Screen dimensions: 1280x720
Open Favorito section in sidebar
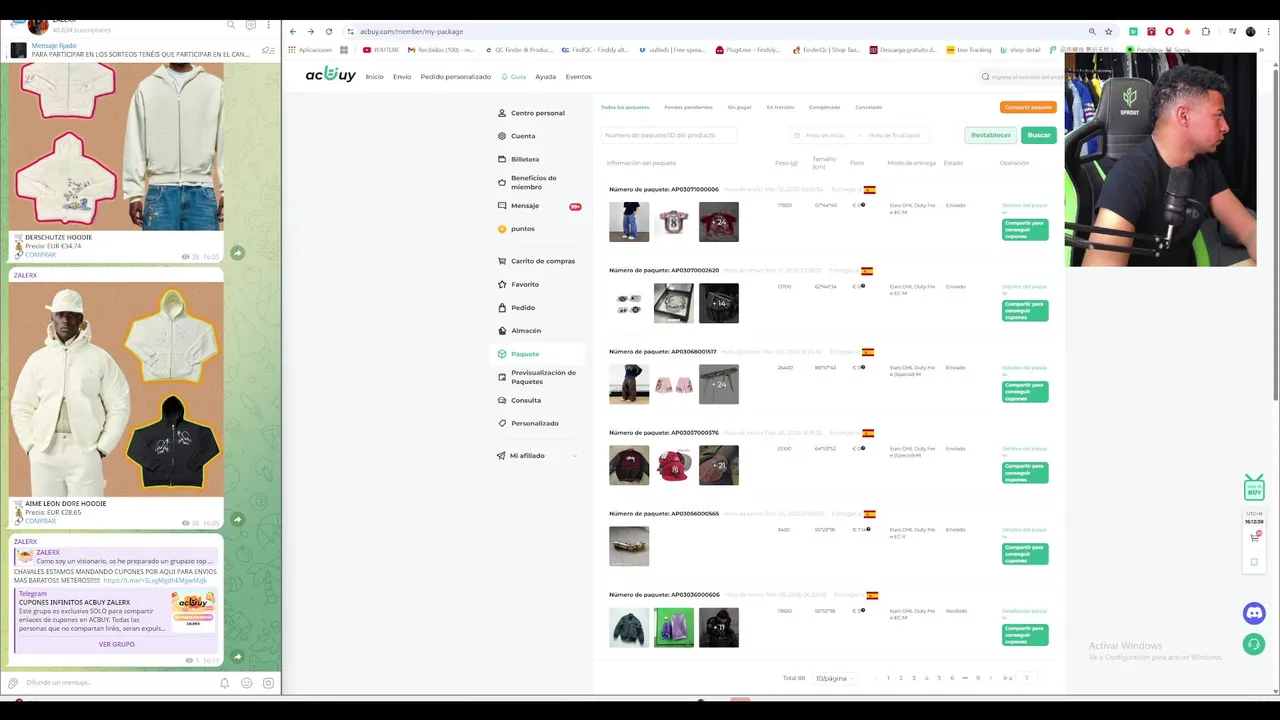tap(525, 284)
